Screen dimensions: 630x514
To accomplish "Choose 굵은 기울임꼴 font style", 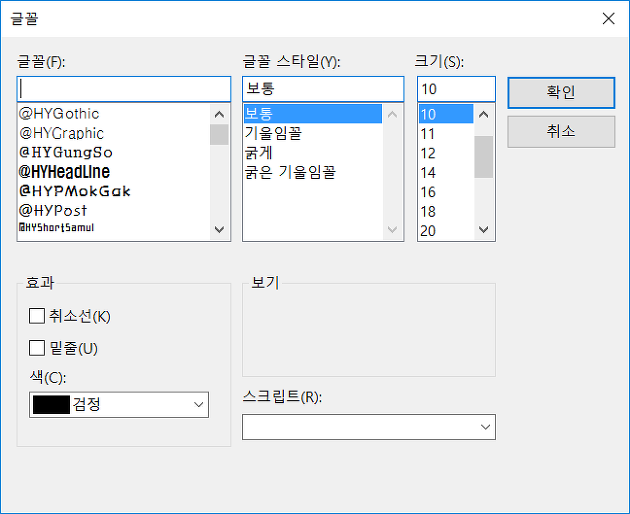I will 313,172.
